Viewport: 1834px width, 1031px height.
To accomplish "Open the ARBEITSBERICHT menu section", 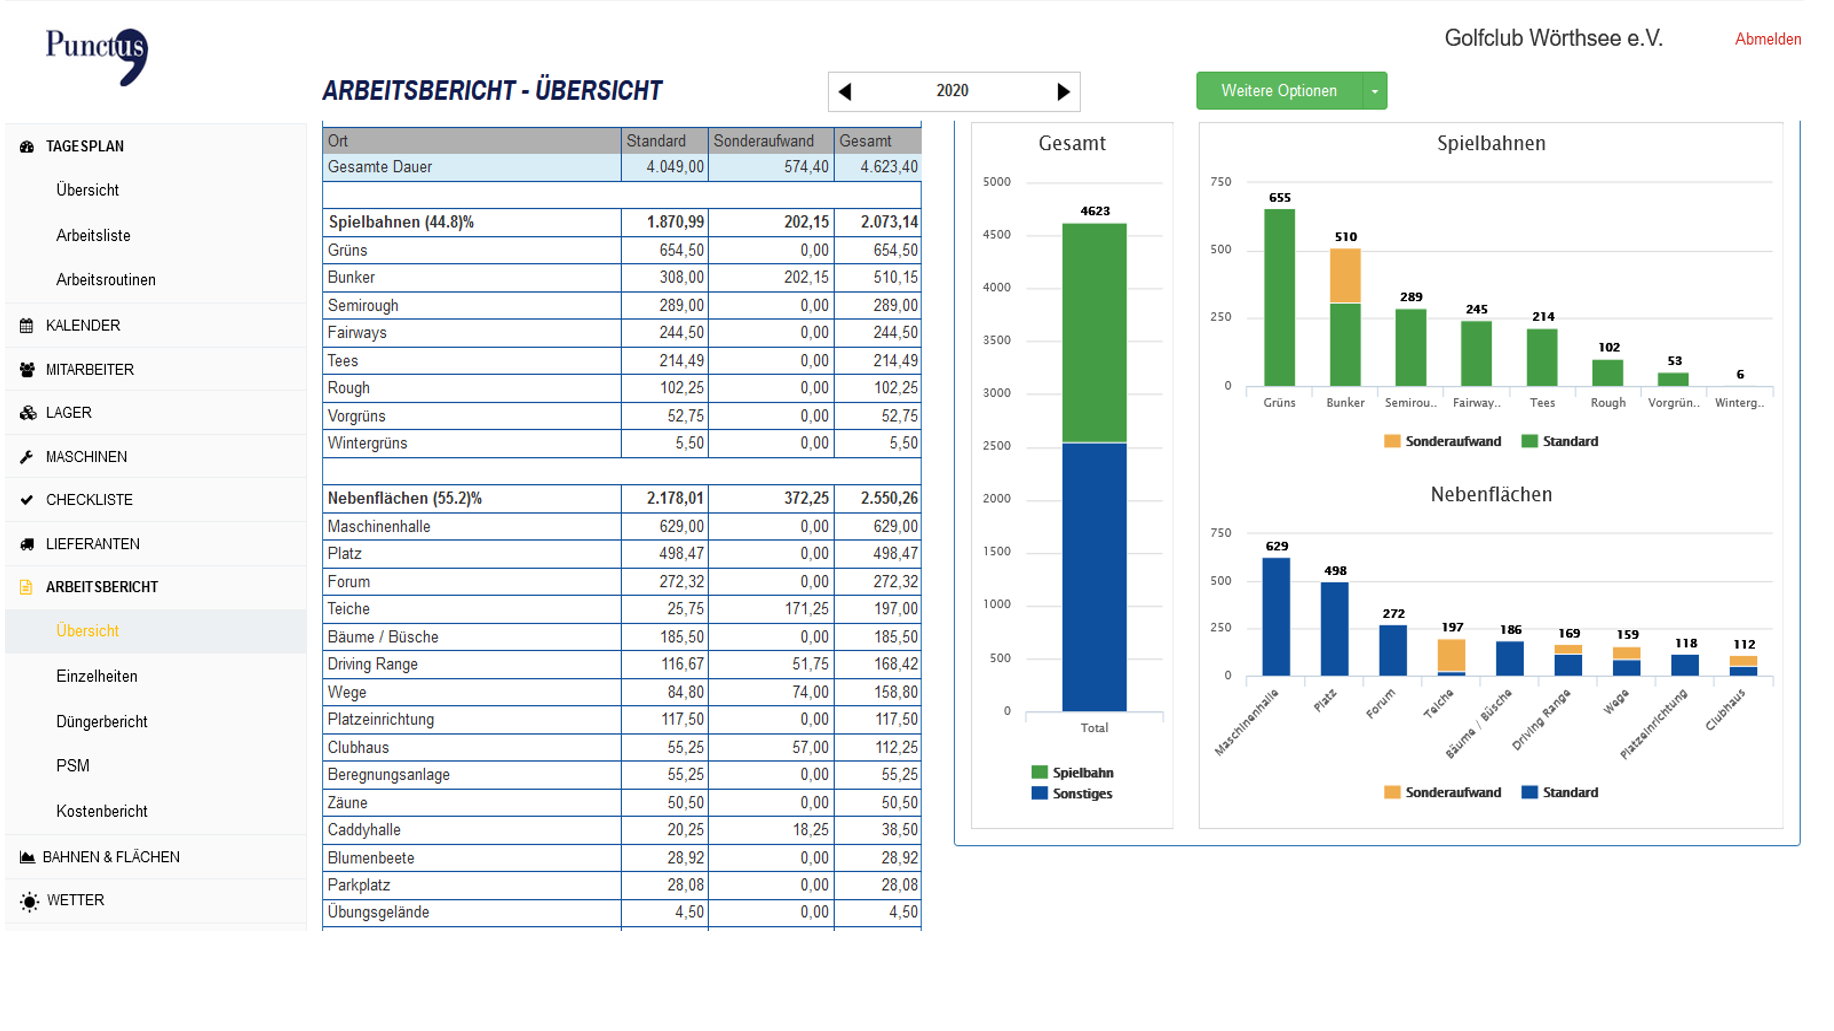I will coord(102,587).
